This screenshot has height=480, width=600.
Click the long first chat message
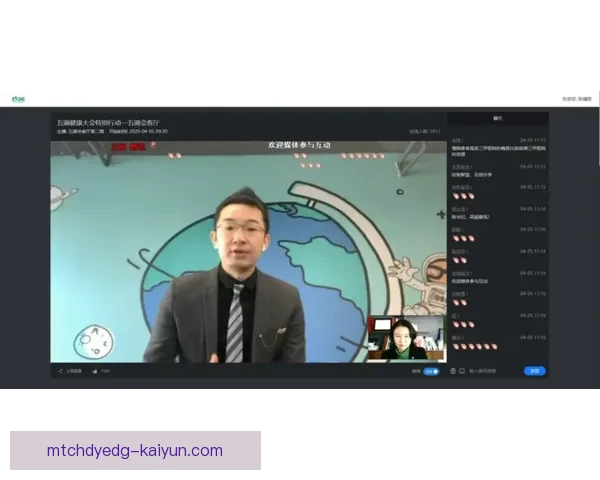[x=499, y=151]
